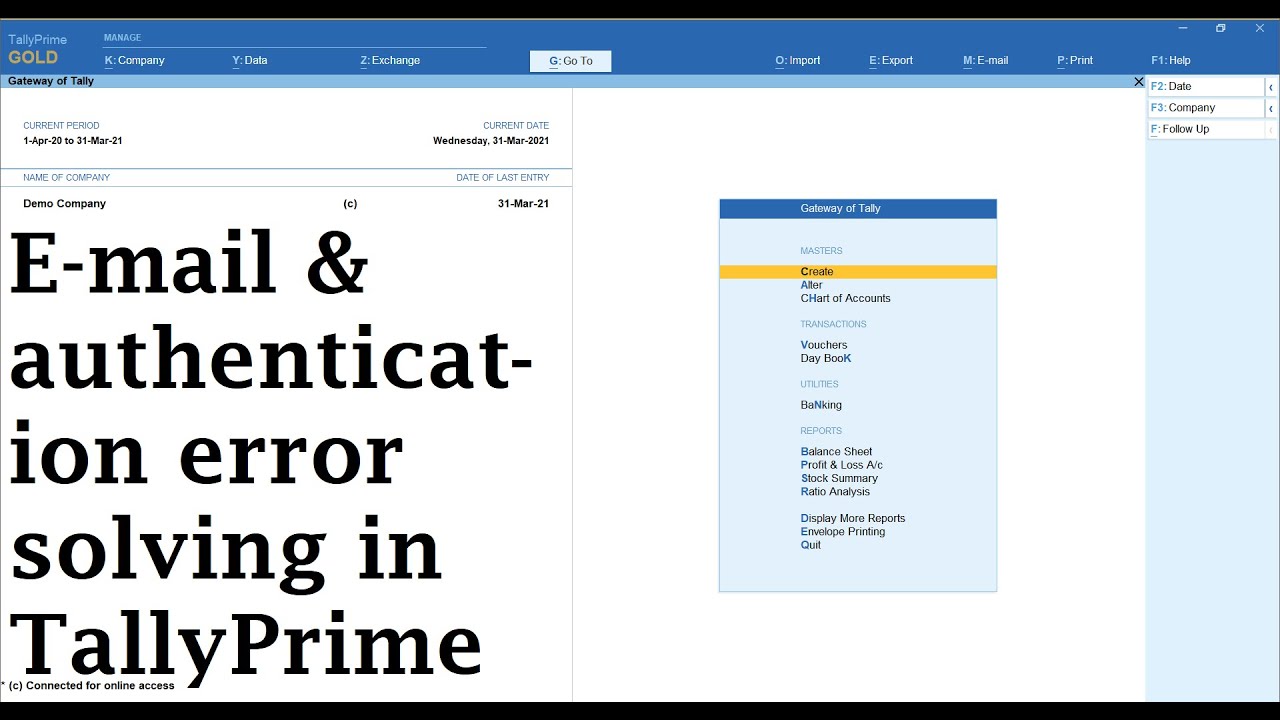Select Create under Masters
The height and width of the screenshot is (720, 1280).
(858, 272)
